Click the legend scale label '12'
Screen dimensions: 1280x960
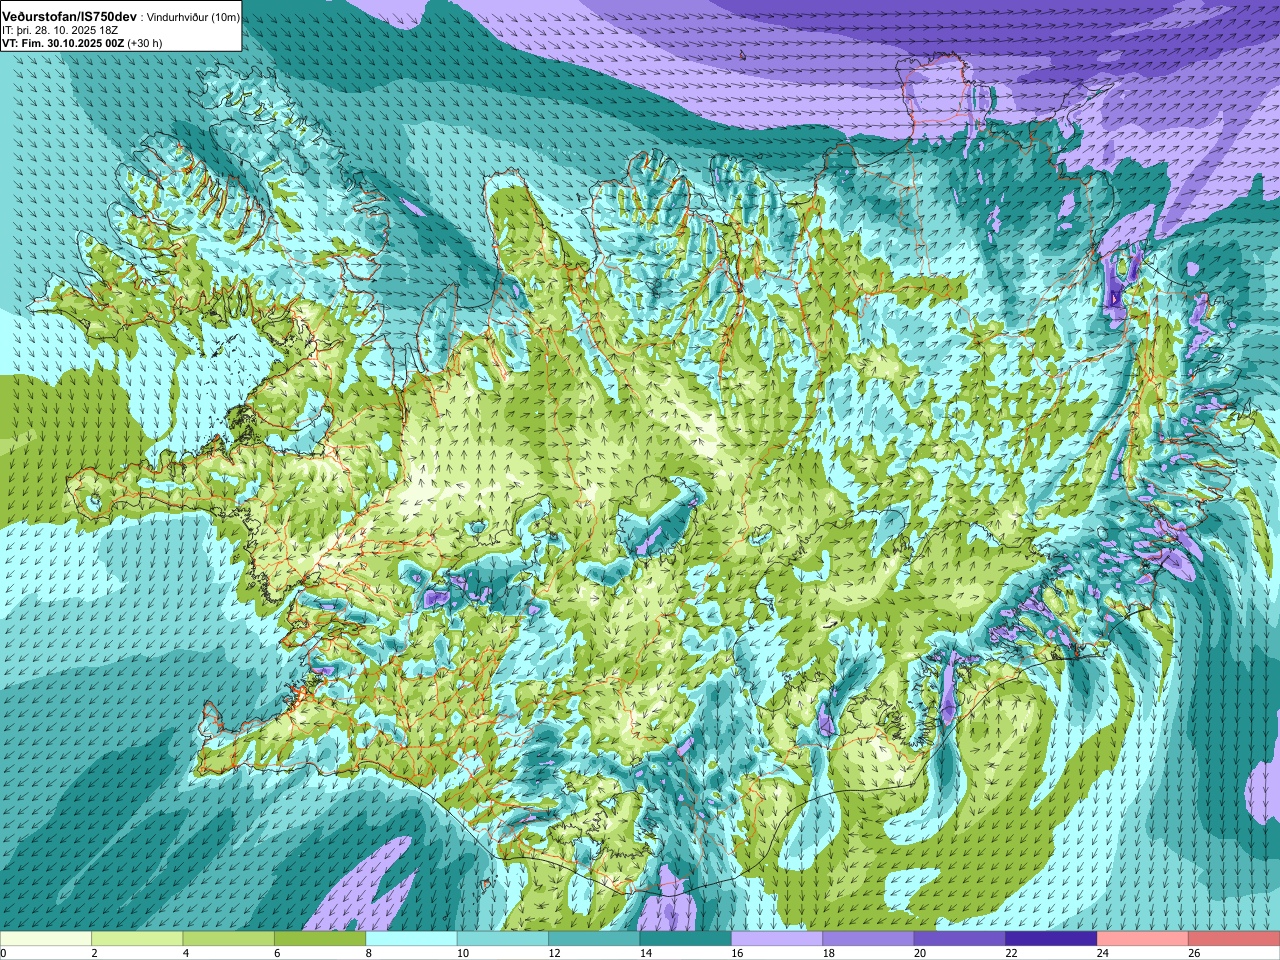click(x=554, y=953)
